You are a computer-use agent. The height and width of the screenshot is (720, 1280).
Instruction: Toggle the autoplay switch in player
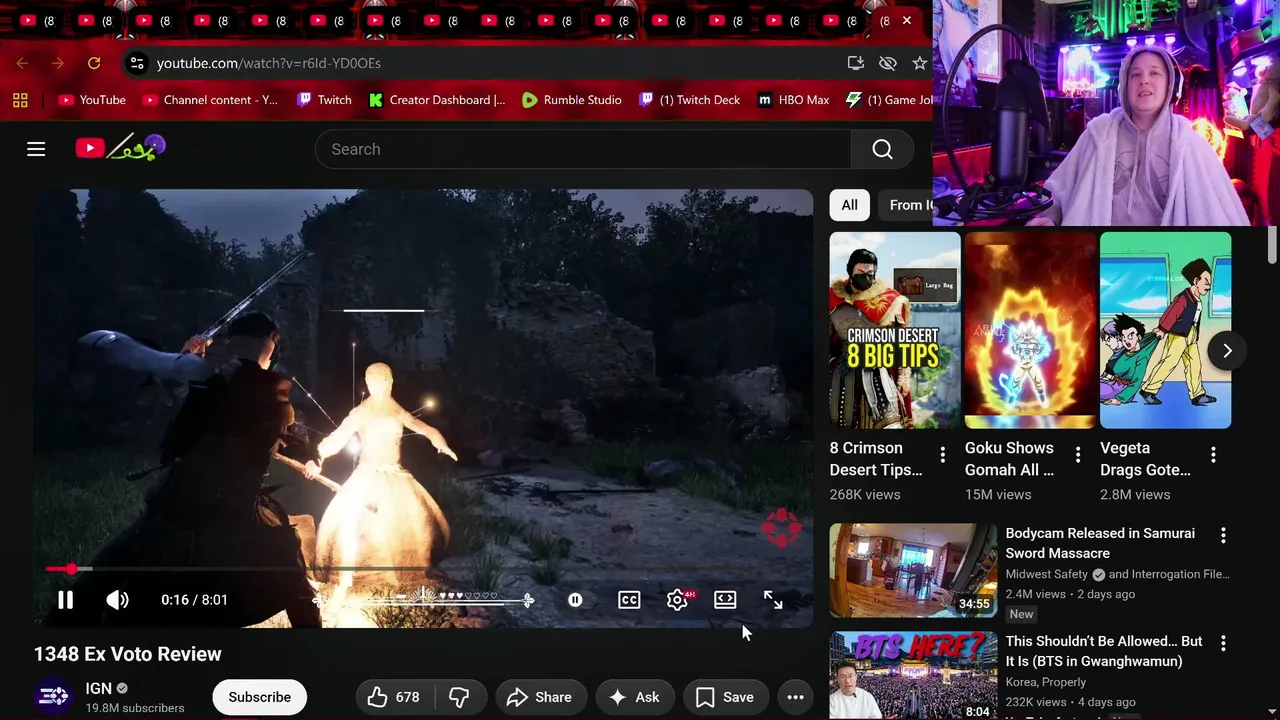pyautogui.click(x=575, y=600)
